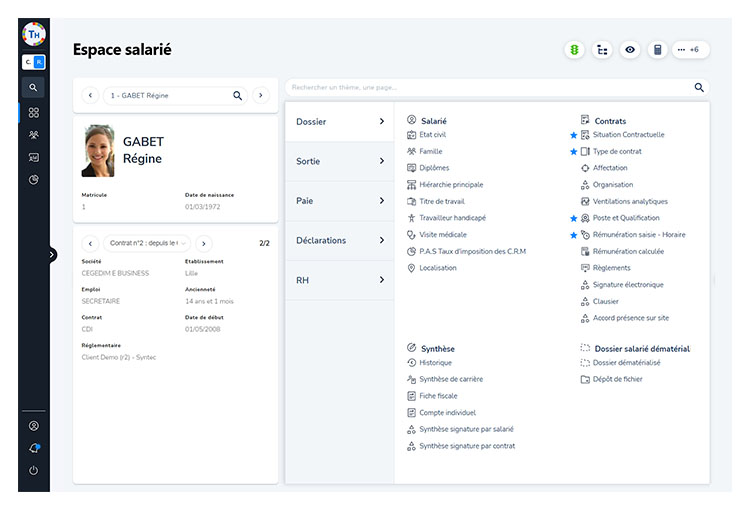
Task: Toggle the eye visibility button
Action: 630,49
